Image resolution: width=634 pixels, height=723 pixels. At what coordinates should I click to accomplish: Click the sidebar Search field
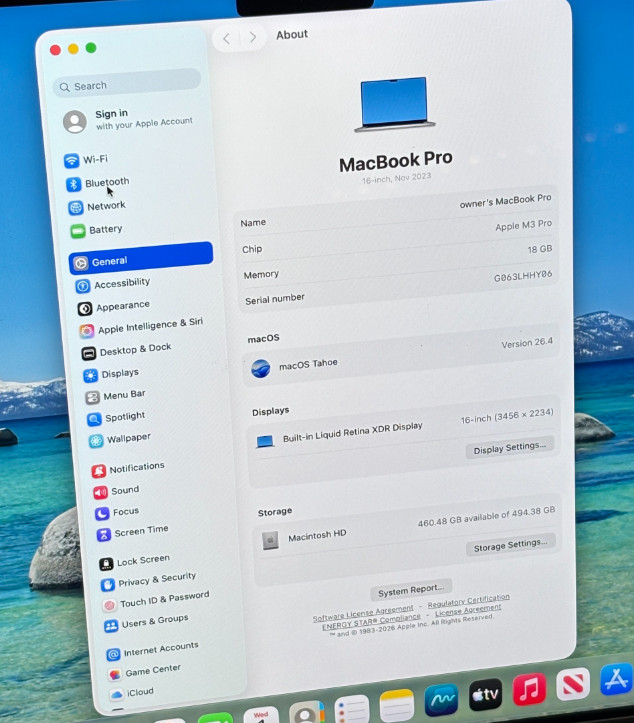pos(127,83)
